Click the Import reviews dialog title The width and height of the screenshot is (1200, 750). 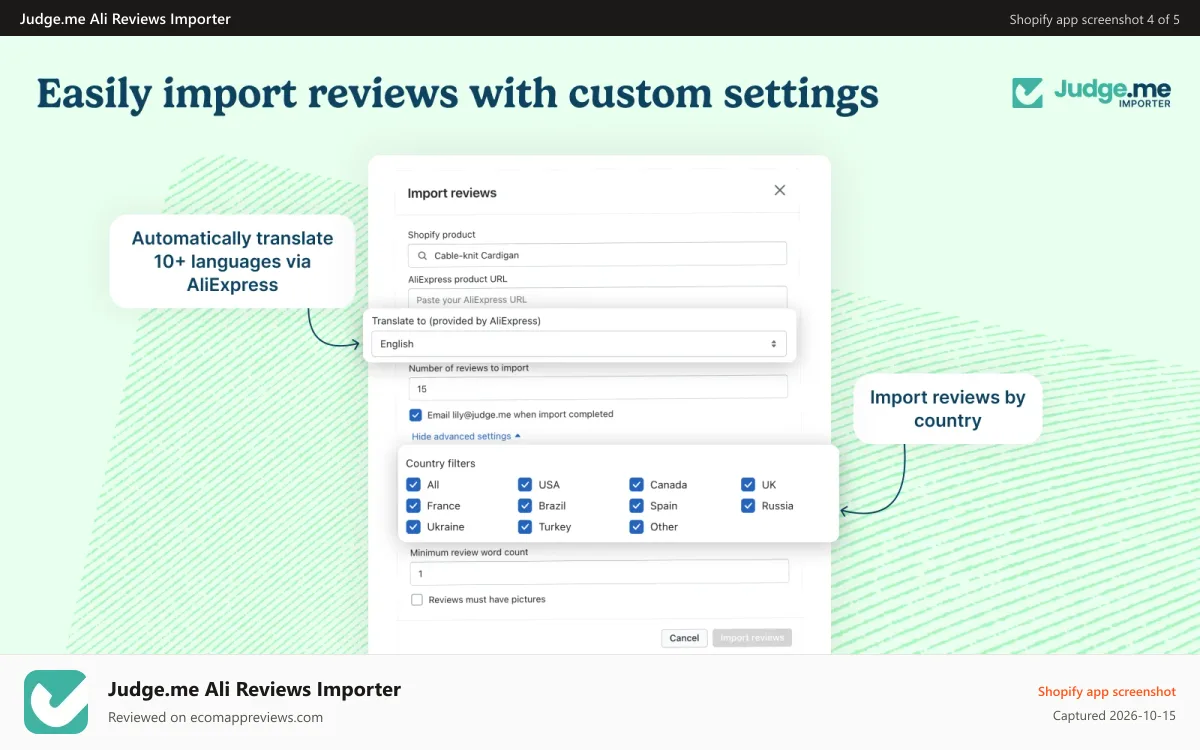[x=452, y=193]
